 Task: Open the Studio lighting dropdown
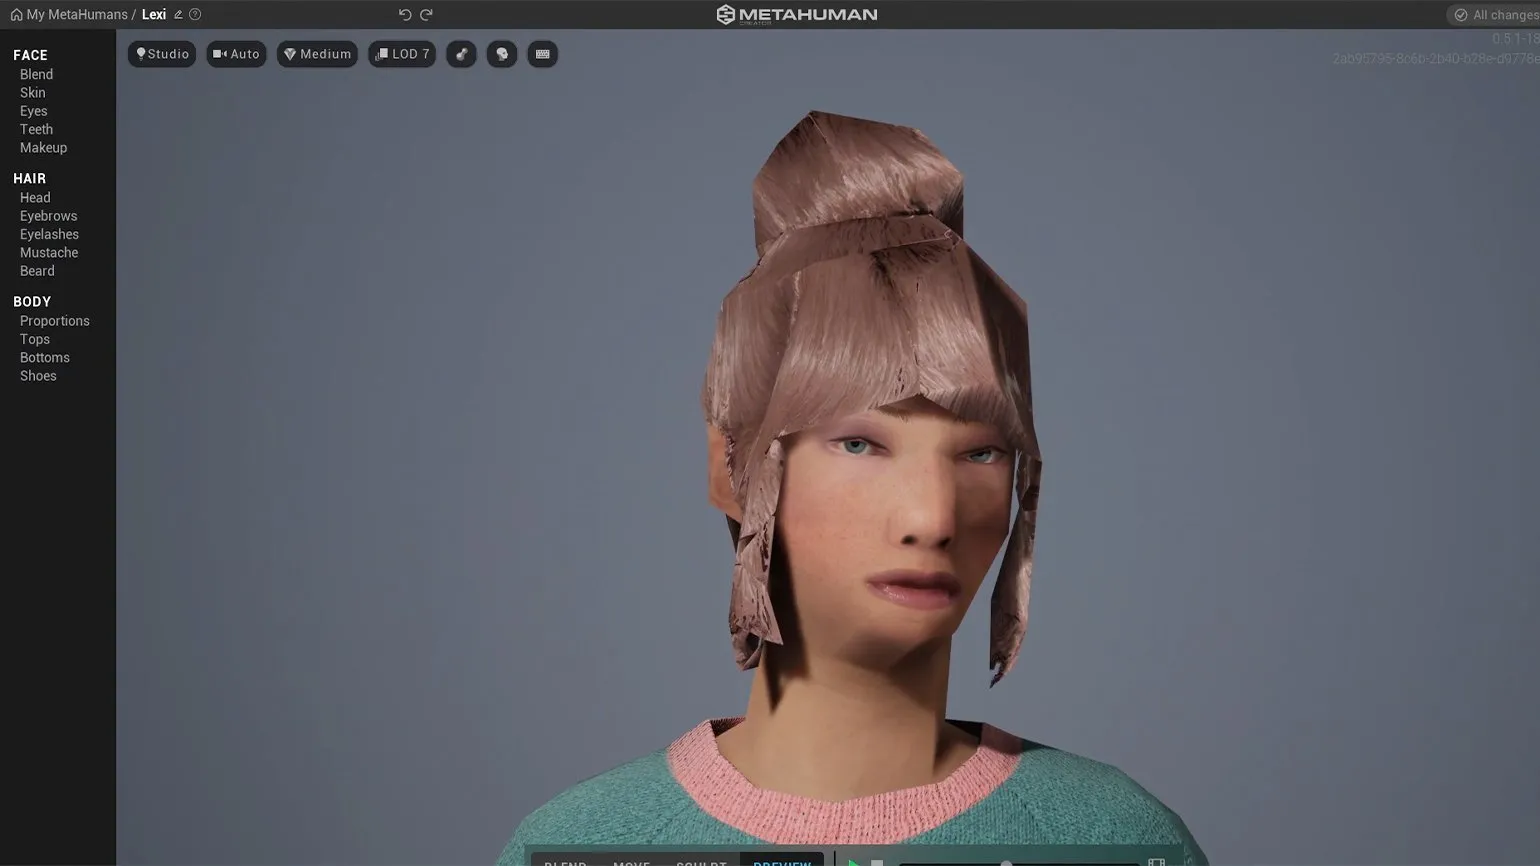tap(162, 54)
